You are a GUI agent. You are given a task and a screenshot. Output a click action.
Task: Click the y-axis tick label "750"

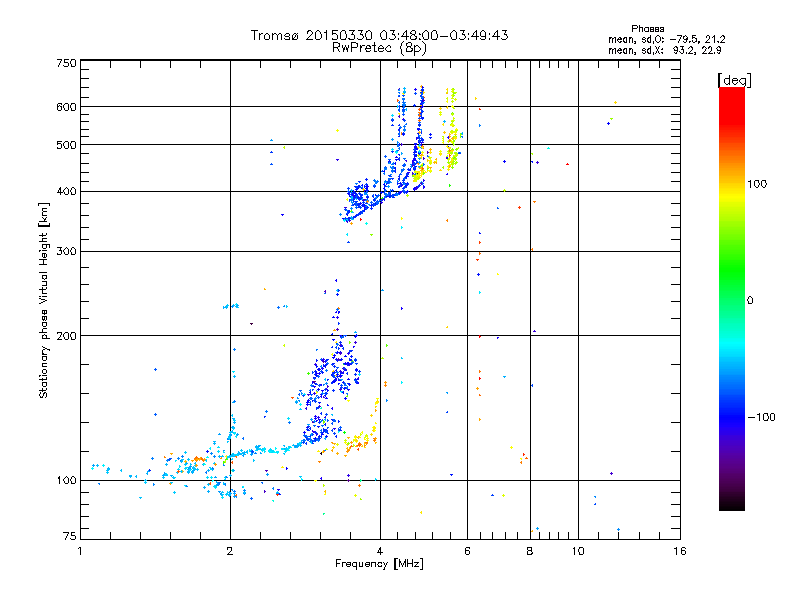click(x=66, y=63)
